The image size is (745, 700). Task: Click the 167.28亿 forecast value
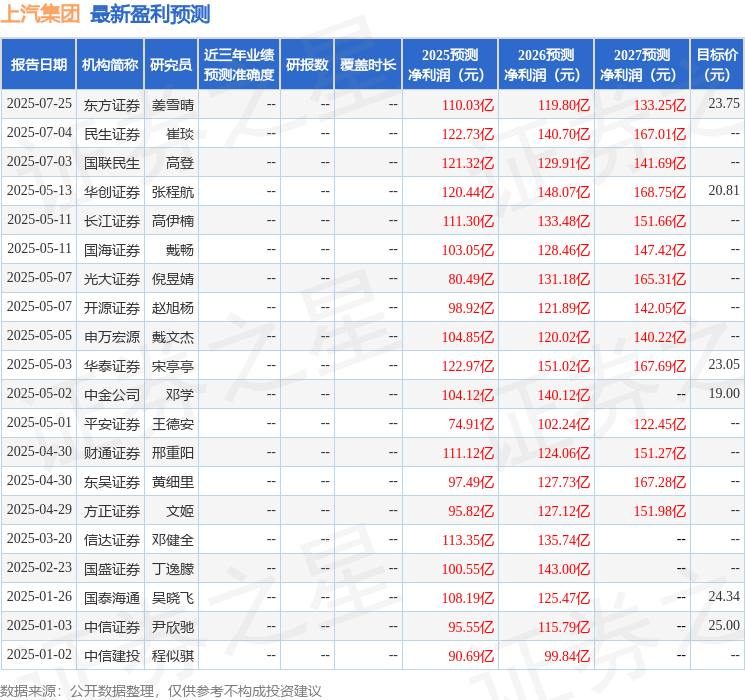coord(660,482)
